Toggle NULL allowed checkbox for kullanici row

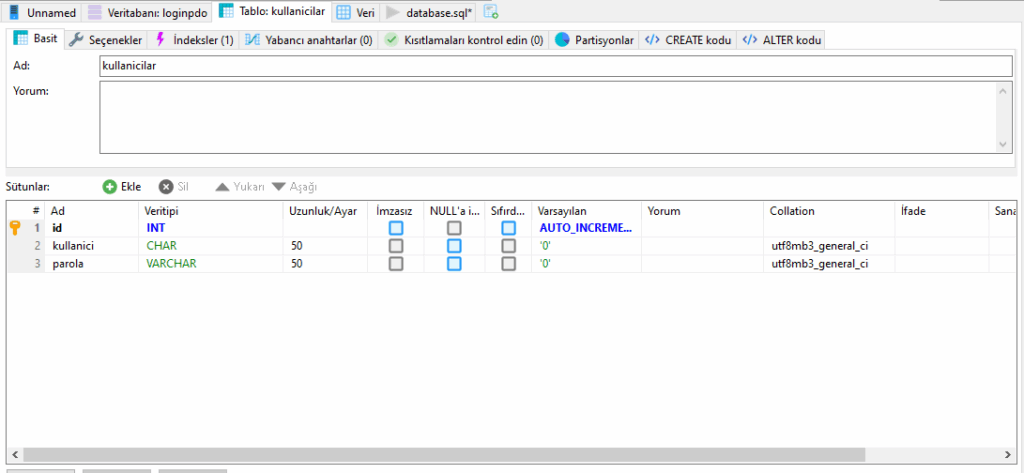point(454,246)
